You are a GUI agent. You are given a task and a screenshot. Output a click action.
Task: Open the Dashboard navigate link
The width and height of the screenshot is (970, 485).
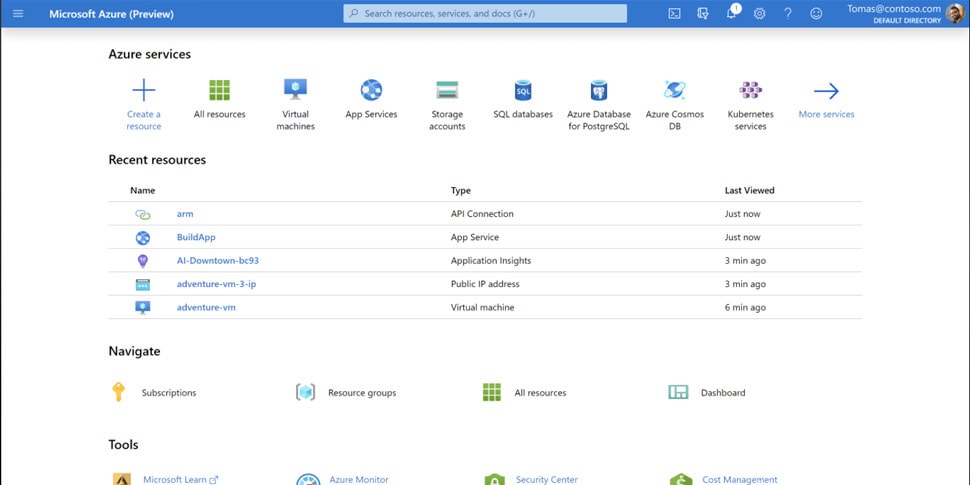tap(723, 393)
